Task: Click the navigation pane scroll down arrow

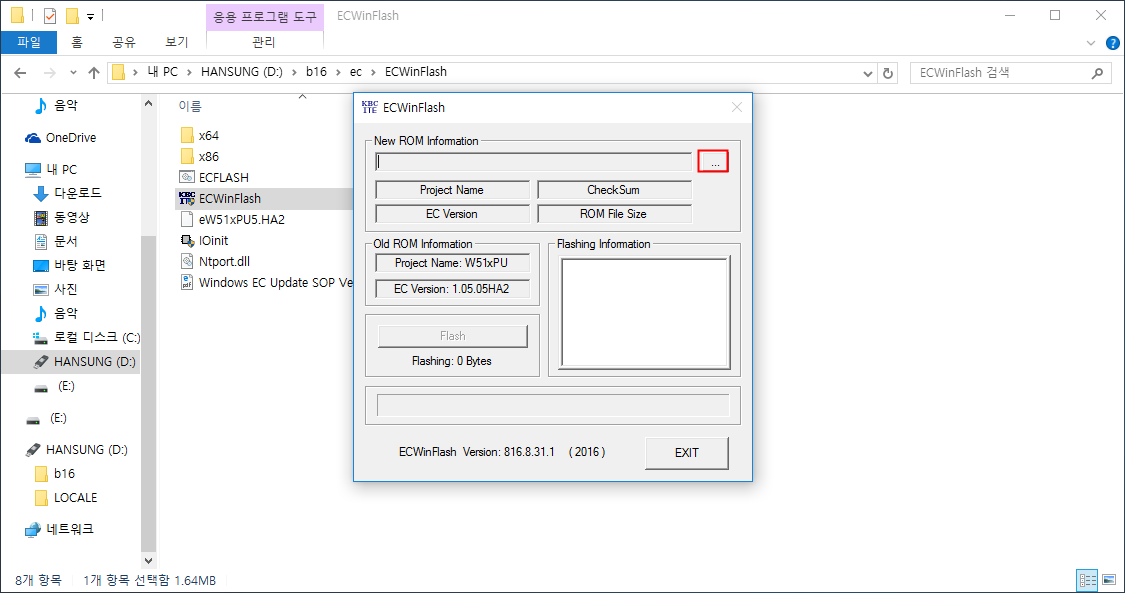Action: 149,561
